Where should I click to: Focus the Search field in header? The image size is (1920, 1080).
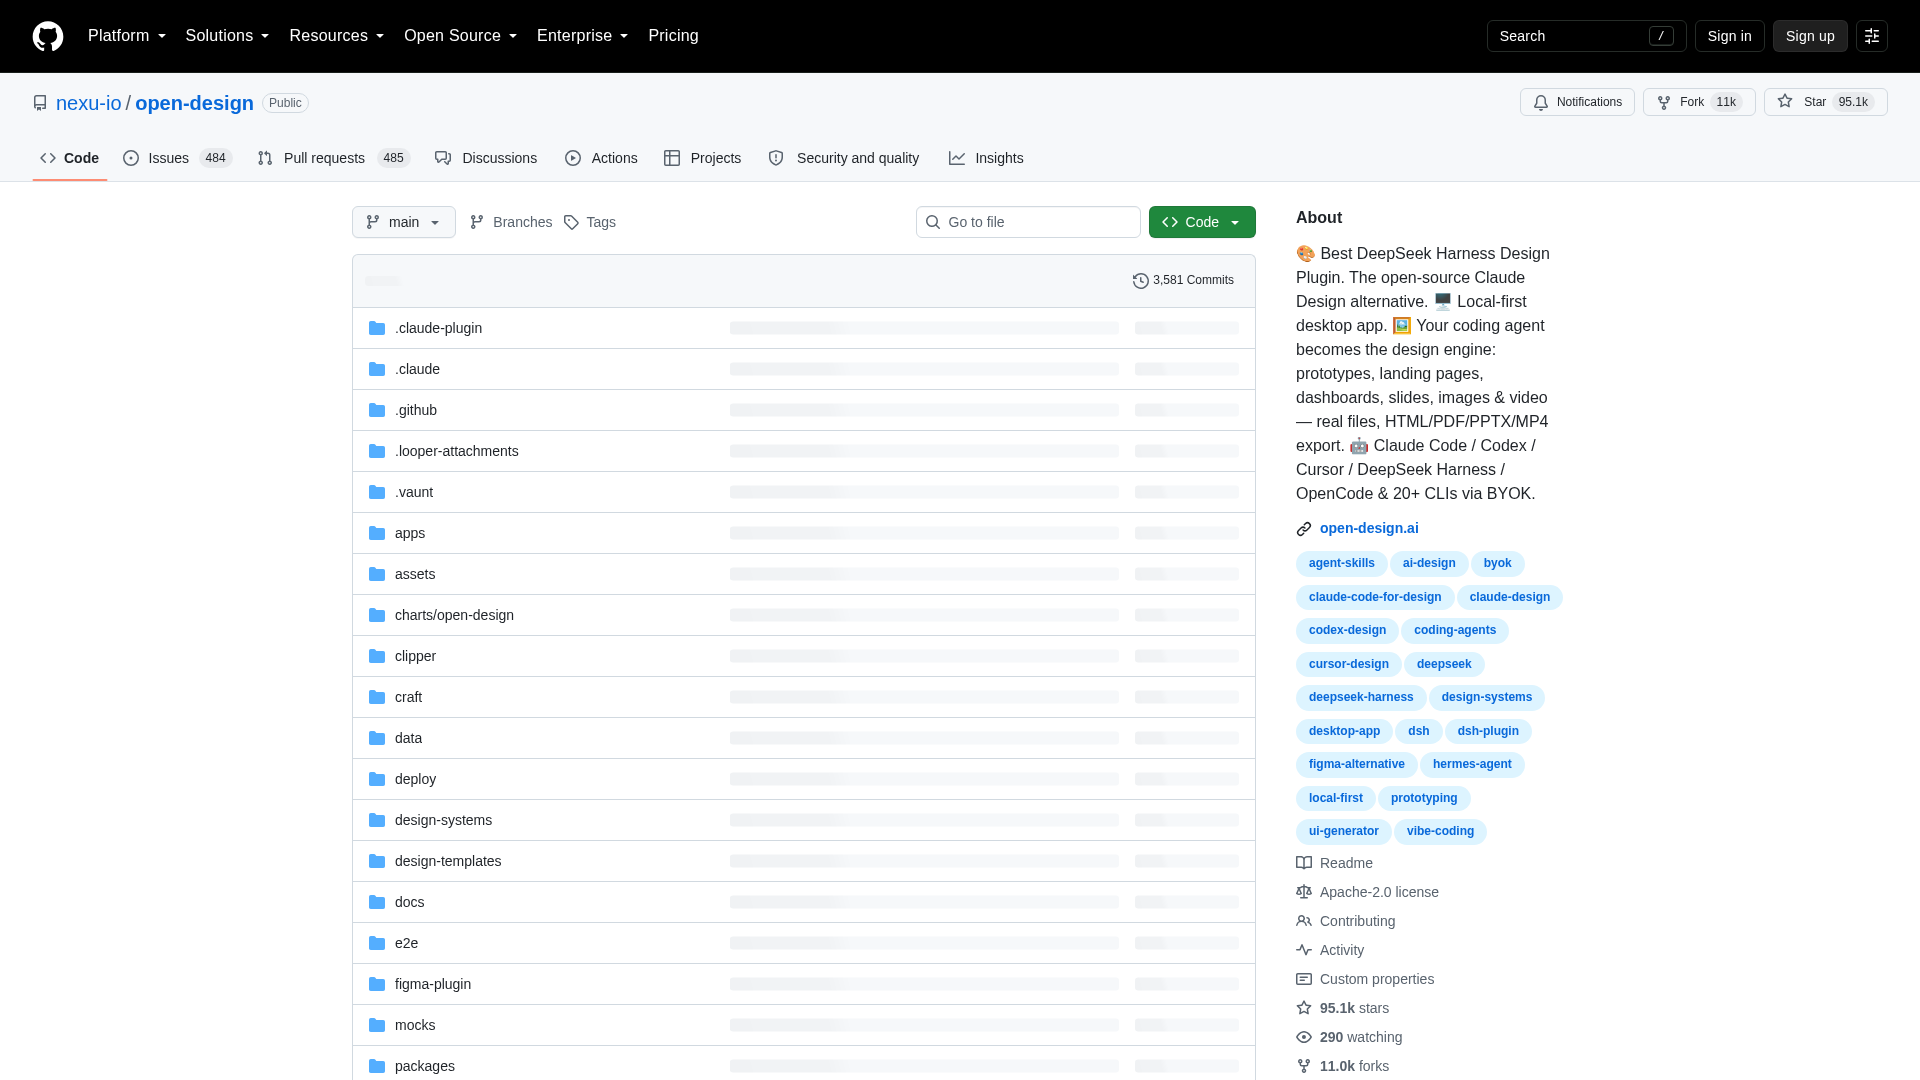1586,36
